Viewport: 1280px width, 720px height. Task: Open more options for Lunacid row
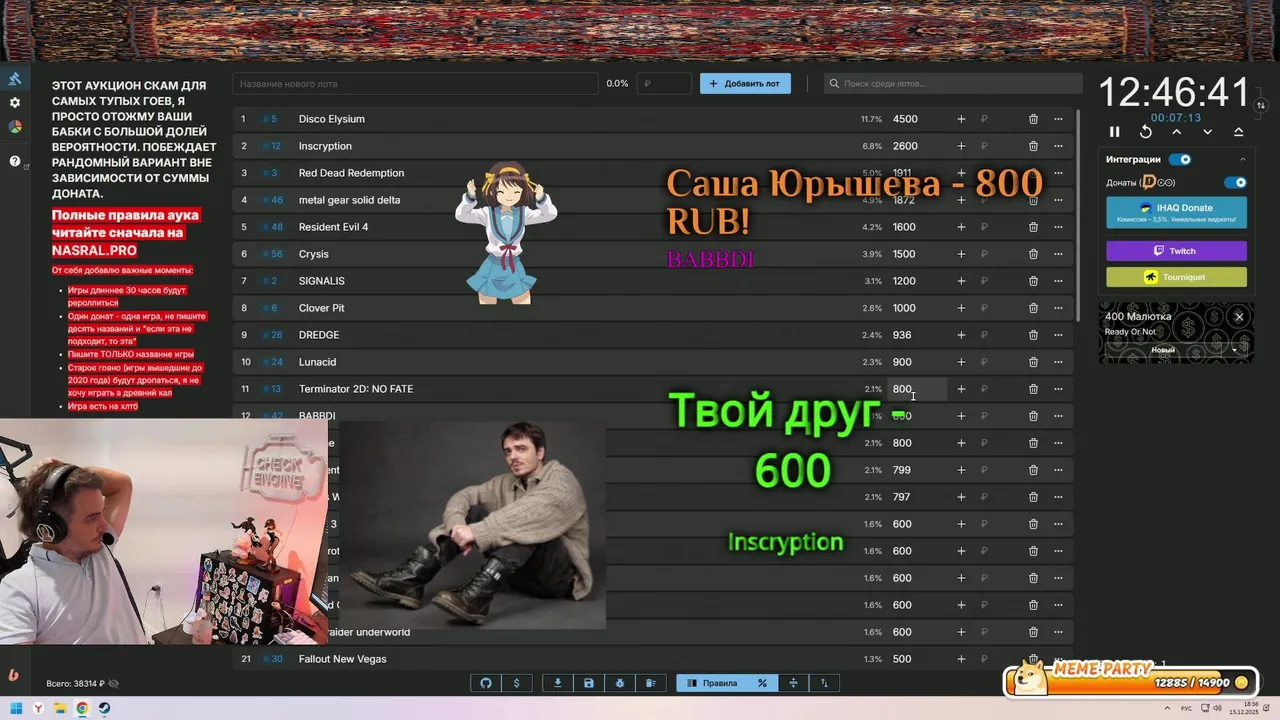1058,362
